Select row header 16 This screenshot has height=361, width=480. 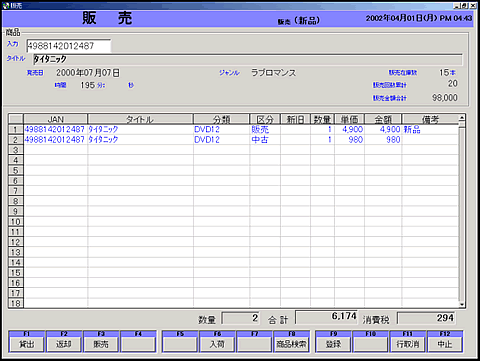[x=16, y=283]
